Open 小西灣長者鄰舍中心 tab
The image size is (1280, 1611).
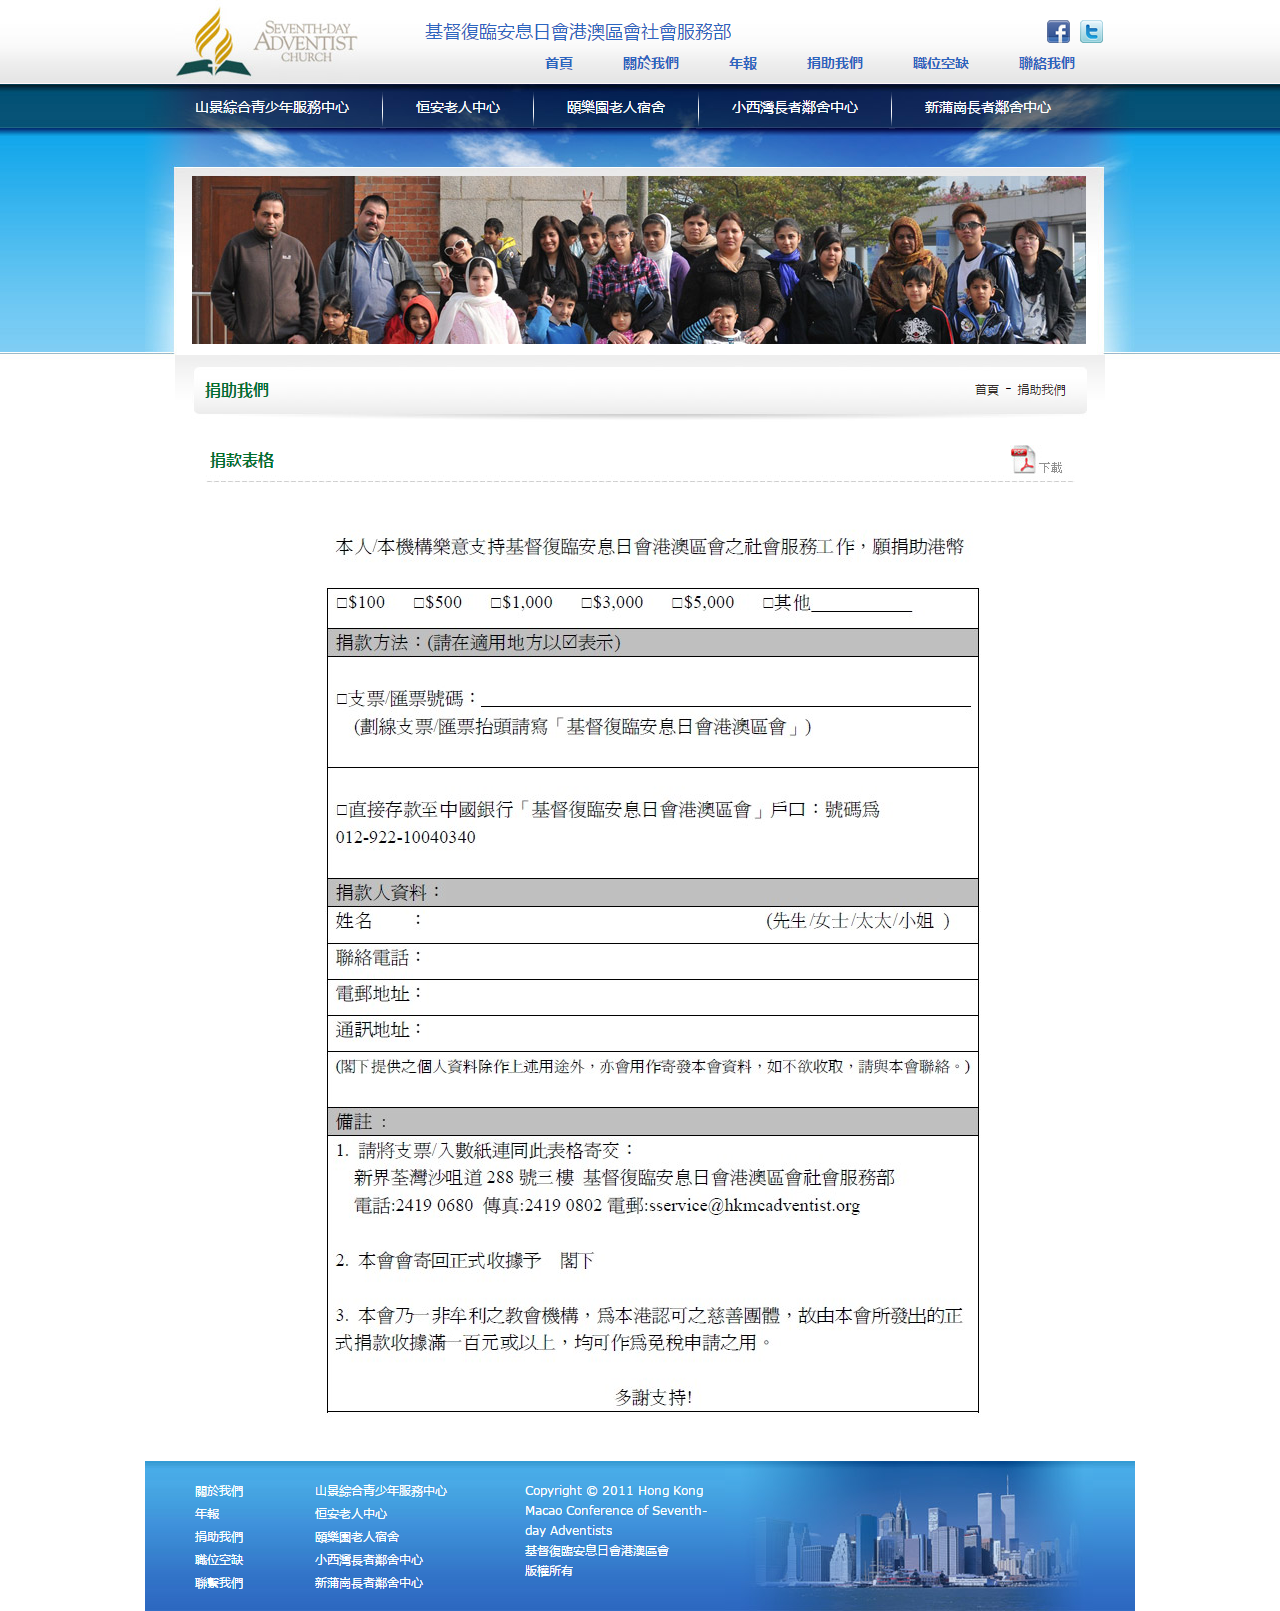point(795,107)
